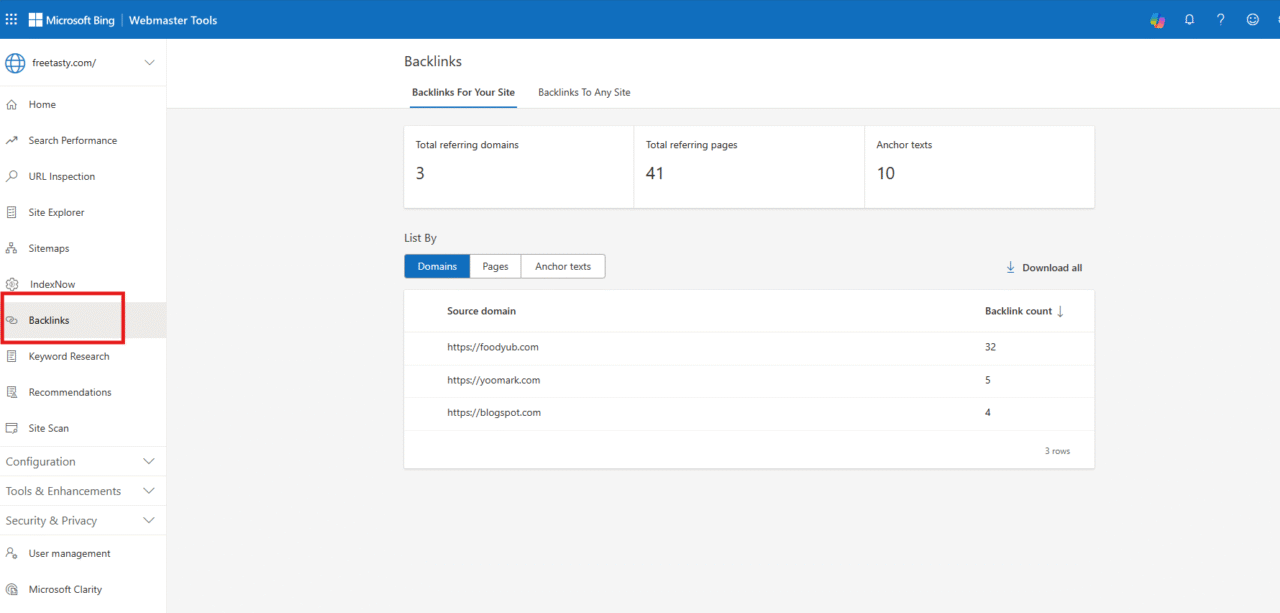
Task: Click Anchor texts summary card
Action: 979,166
